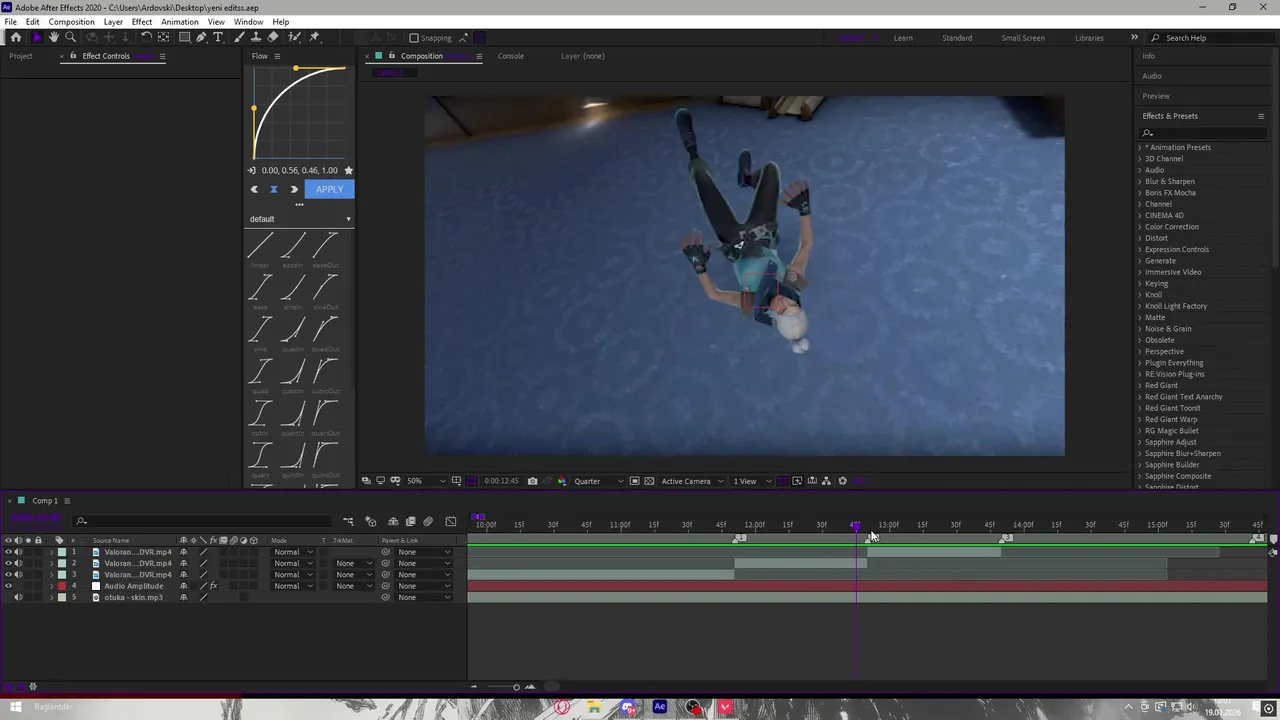Switch to Learn workspace
The width and height of the screenshot is (1280, 720).
click(x=903, y=38)
